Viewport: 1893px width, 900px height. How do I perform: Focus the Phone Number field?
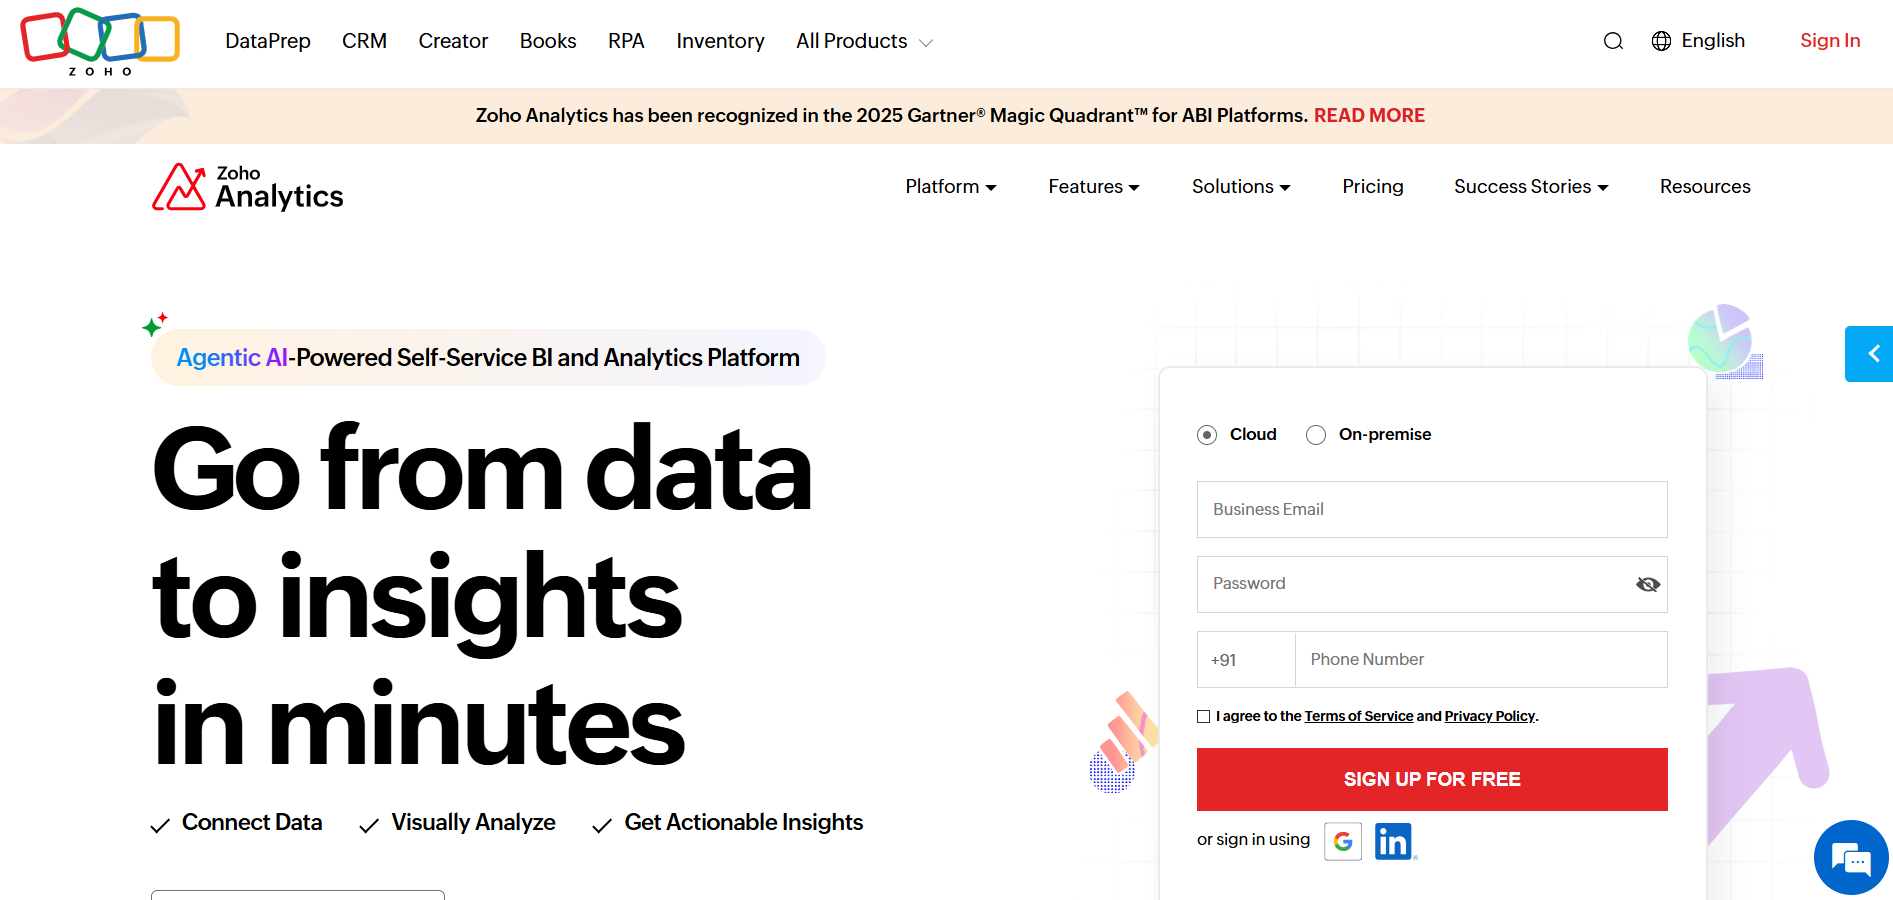tap(1481, 660)
